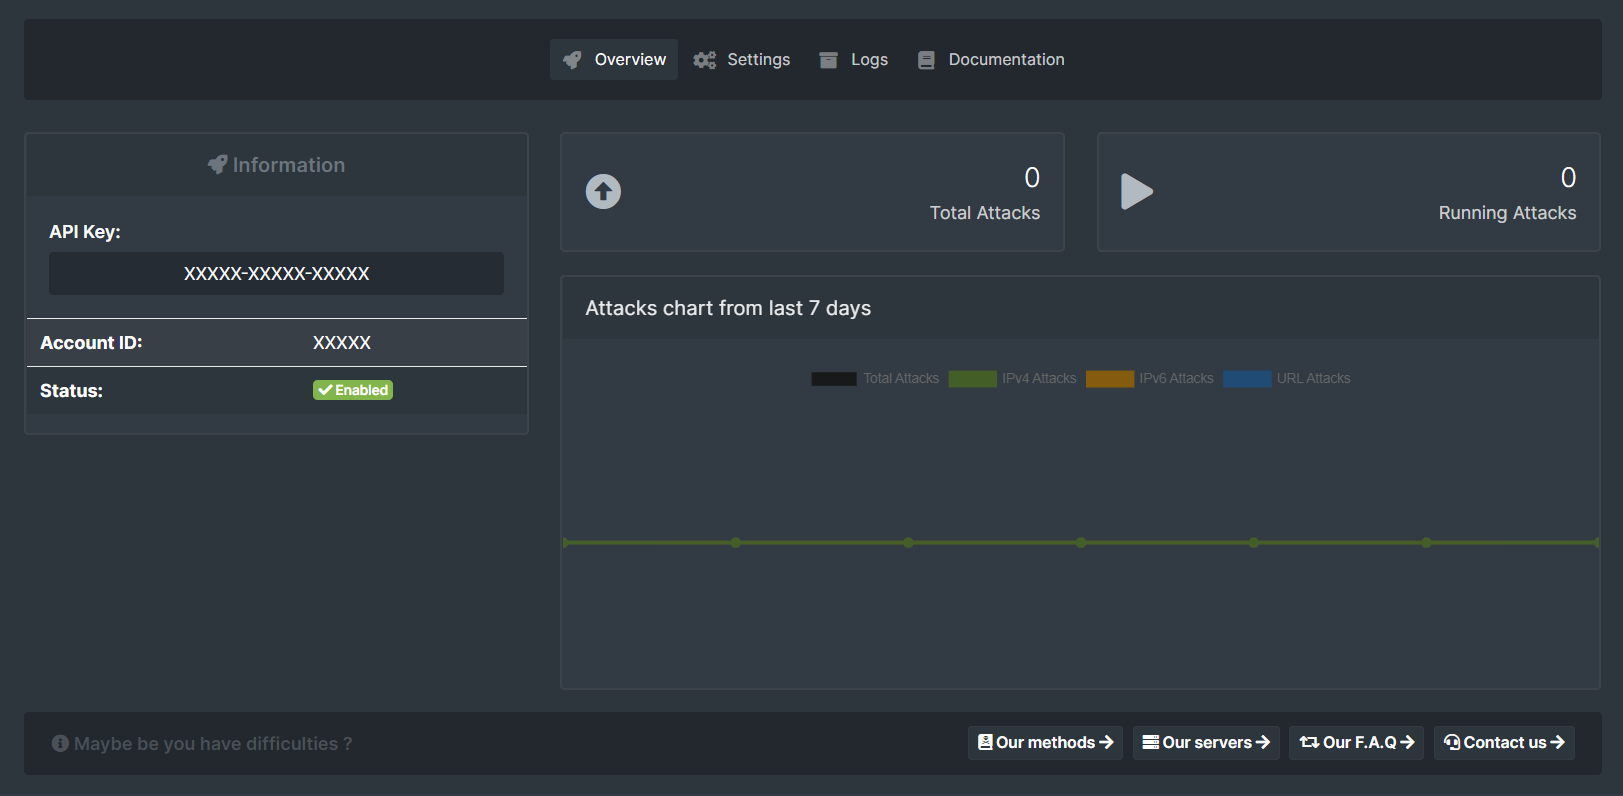Click the book icon in Our methods
This screenshot has height=796, width=1623.
point(985,742)
